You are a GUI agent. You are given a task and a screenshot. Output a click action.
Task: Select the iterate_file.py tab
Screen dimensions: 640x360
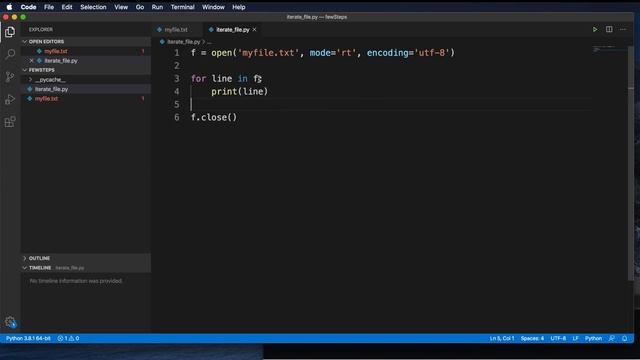(232, 29)
